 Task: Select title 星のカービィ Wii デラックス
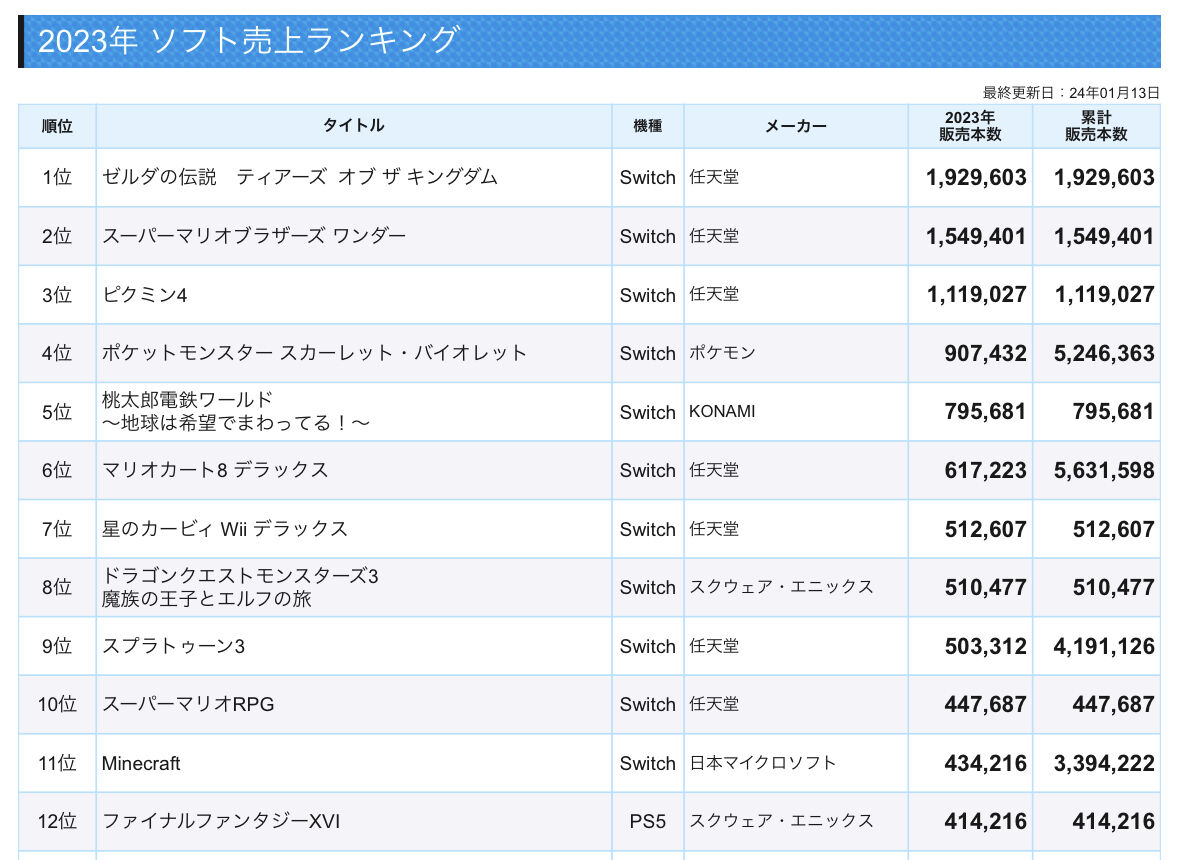[x=225, y=529]
